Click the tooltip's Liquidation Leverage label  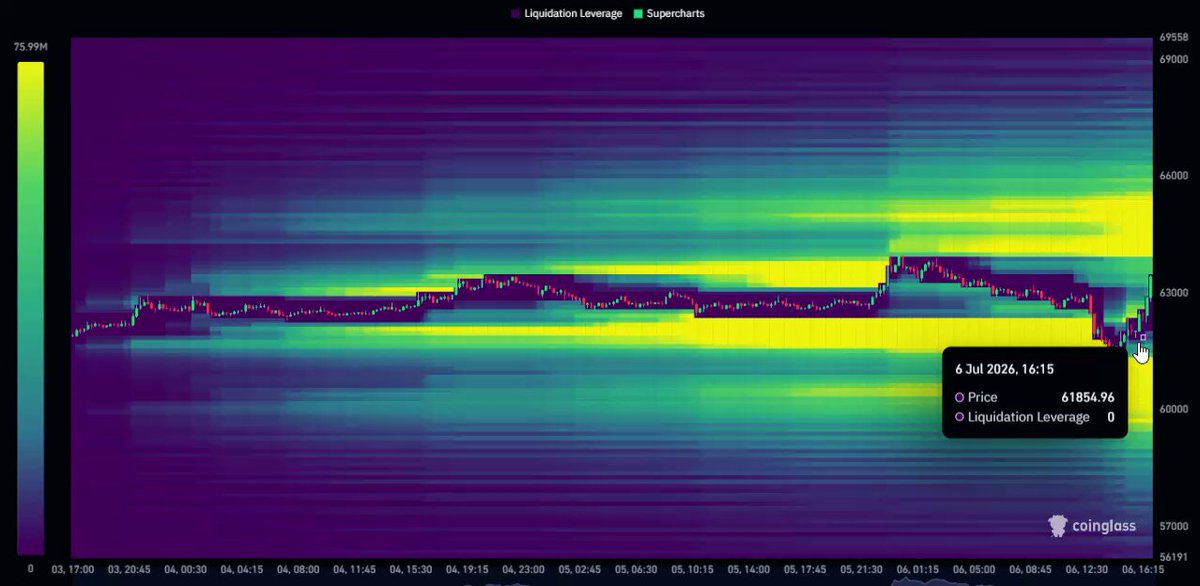(1029, 417)
